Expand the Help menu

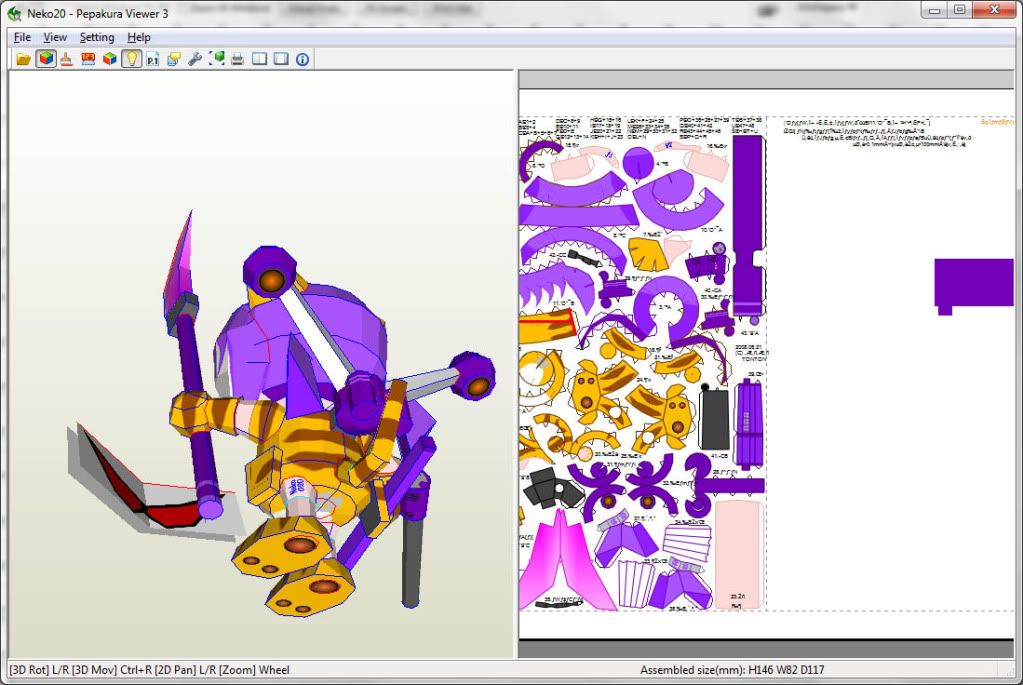click(x=139, y=37)
